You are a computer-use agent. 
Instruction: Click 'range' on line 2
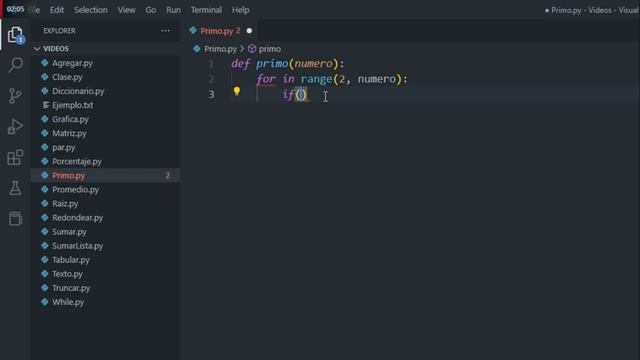(316, 79)
